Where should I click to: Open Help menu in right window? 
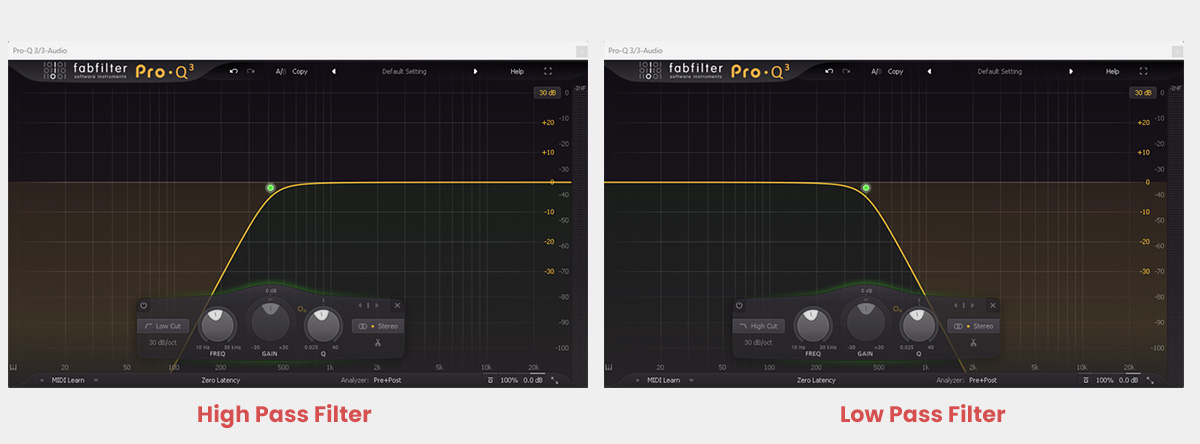pyautogui.click(x=1113, y=71)
